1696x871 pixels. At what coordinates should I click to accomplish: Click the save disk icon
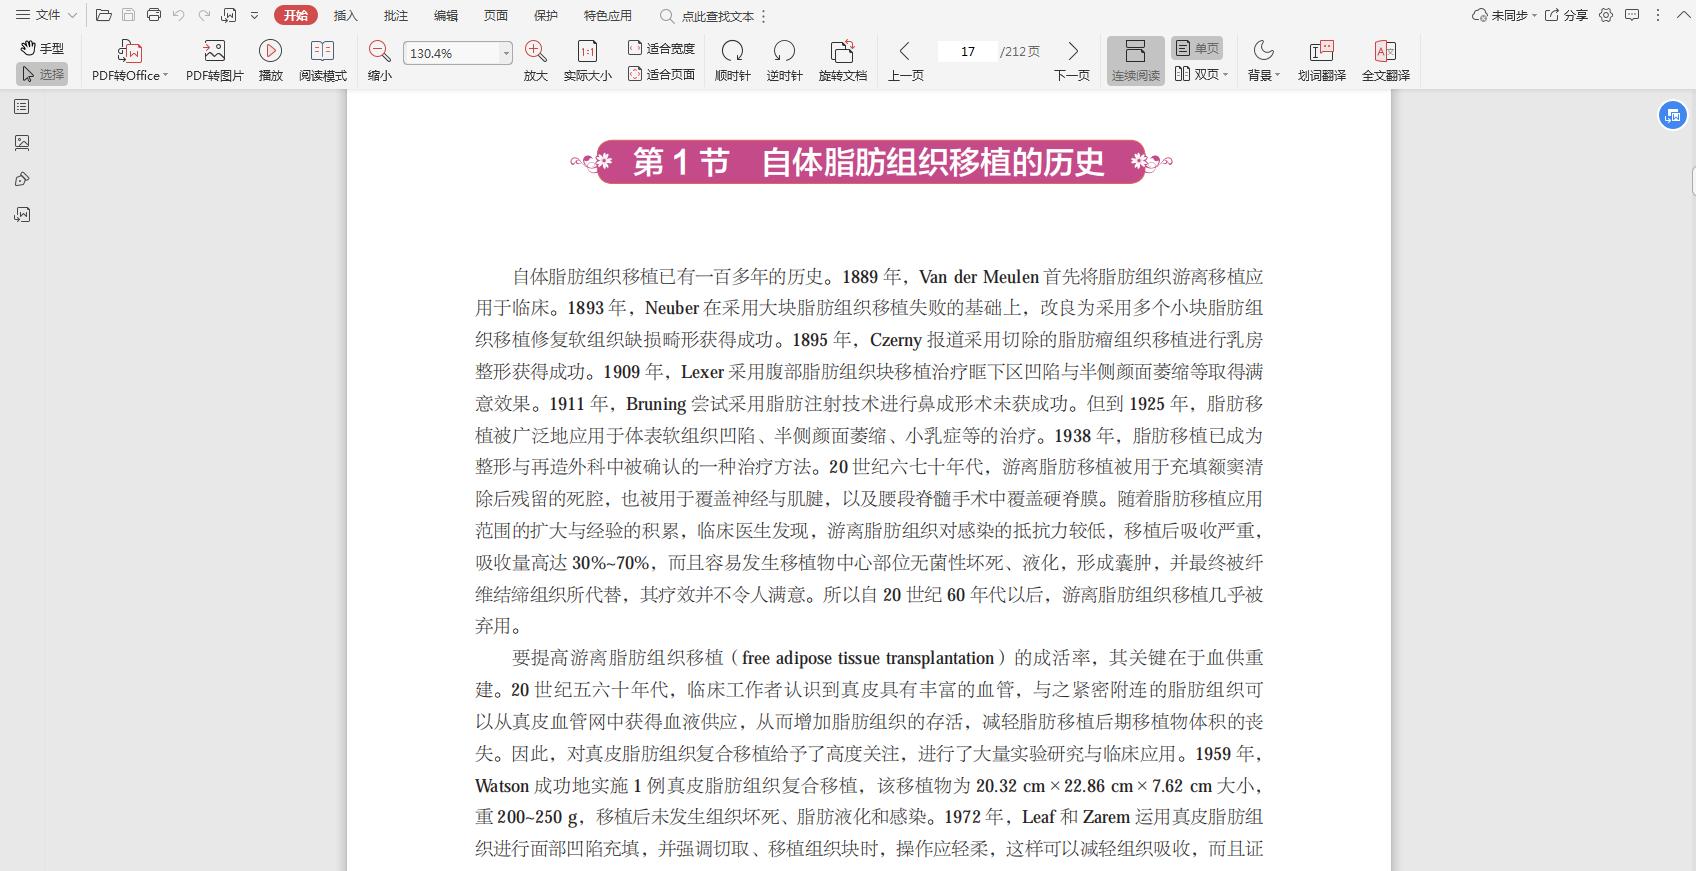coord(128,15)
